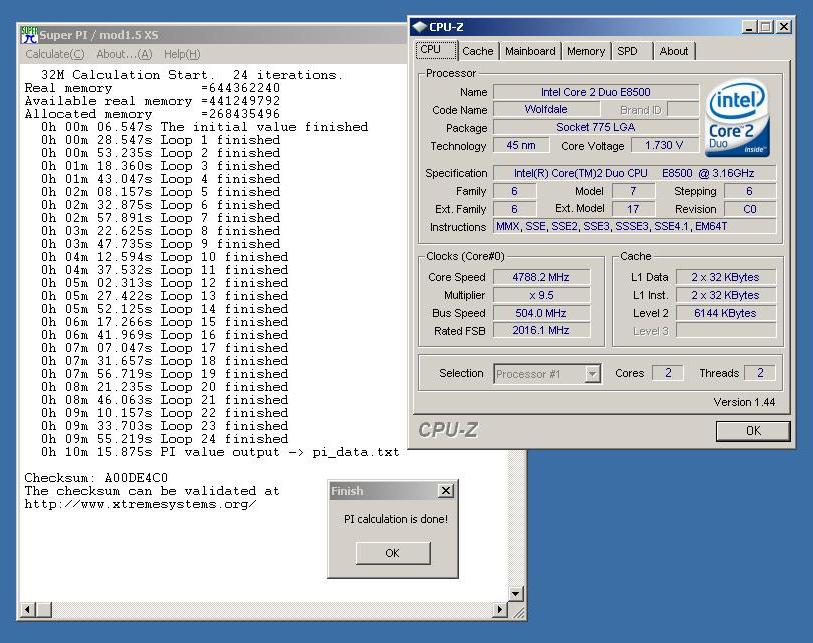Click the Revision value C0
The image size is (813, 643).
(750, 209)
